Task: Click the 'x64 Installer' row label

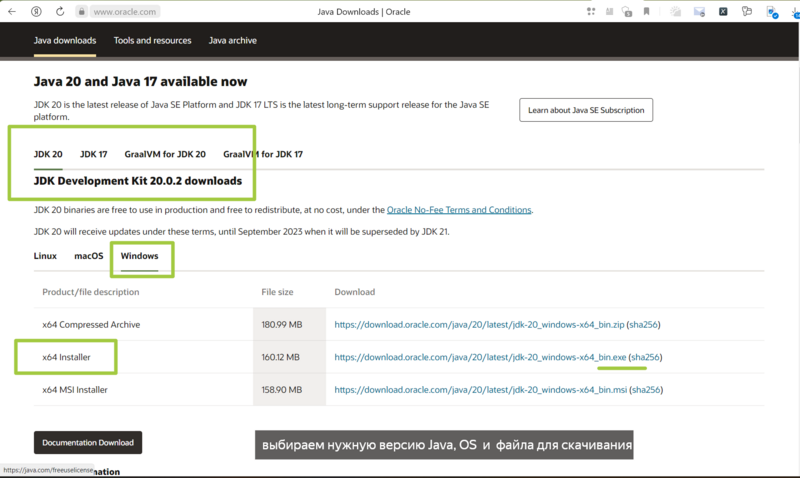Action: point(66,357)
